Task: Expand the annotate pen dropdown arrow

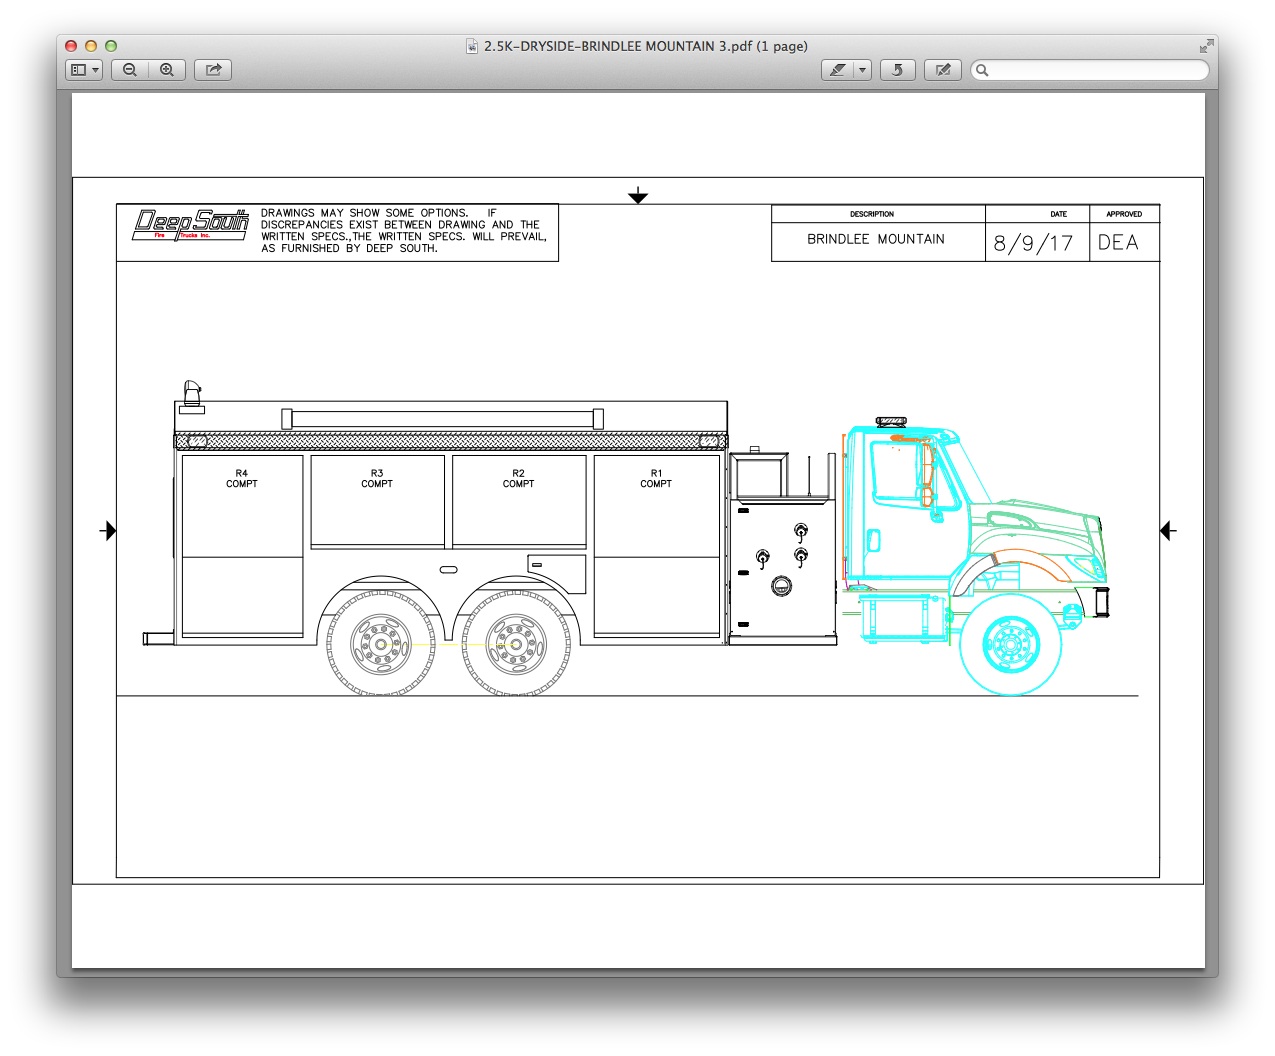Action: [862, 70]
